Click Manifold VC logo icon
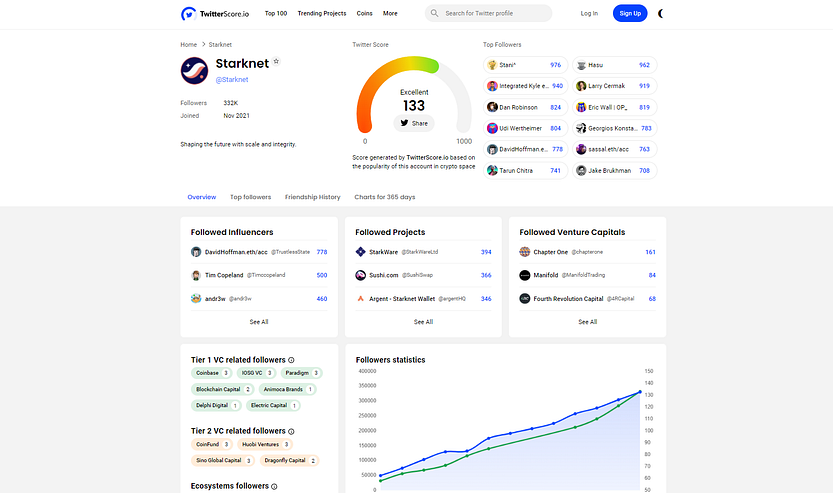This screenshot has height=493, width=833. (524, 275)
